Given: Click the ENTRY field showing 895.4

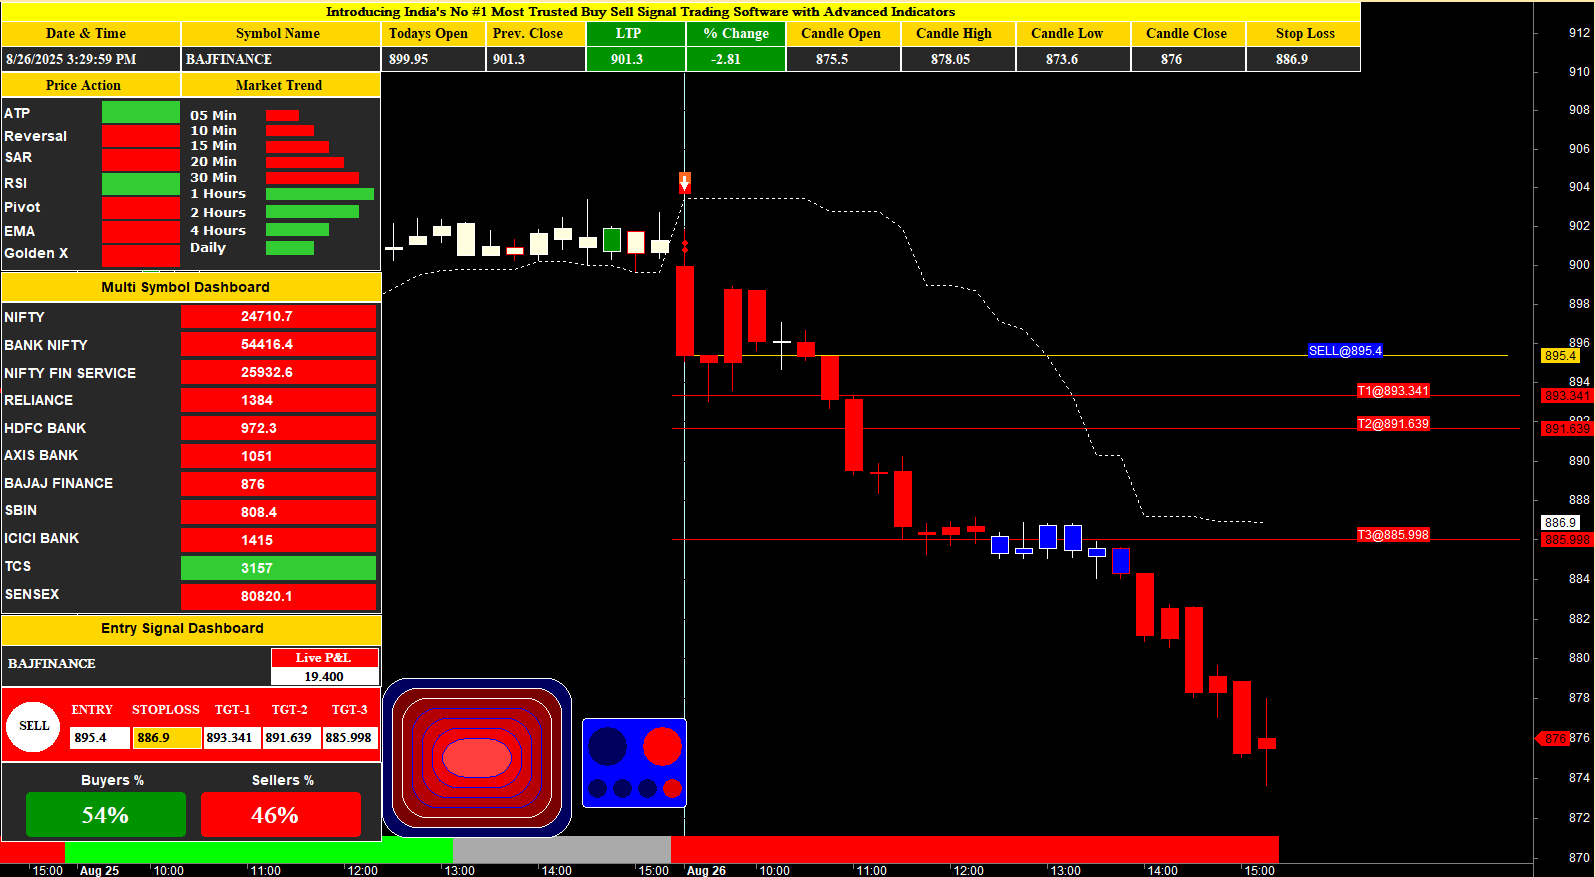Looking at the screenshot, I should (99, 738).
